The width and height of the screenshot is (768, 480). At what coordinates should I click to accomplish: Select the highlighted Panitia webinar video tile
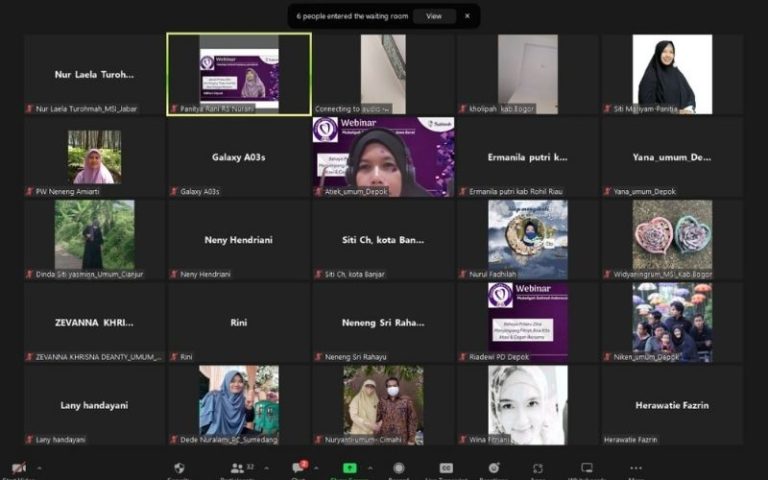239,74
